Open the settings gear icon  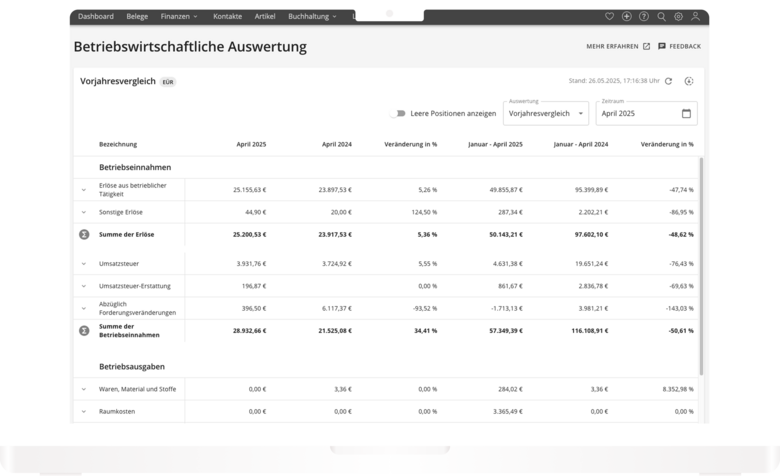click(678, 17)
